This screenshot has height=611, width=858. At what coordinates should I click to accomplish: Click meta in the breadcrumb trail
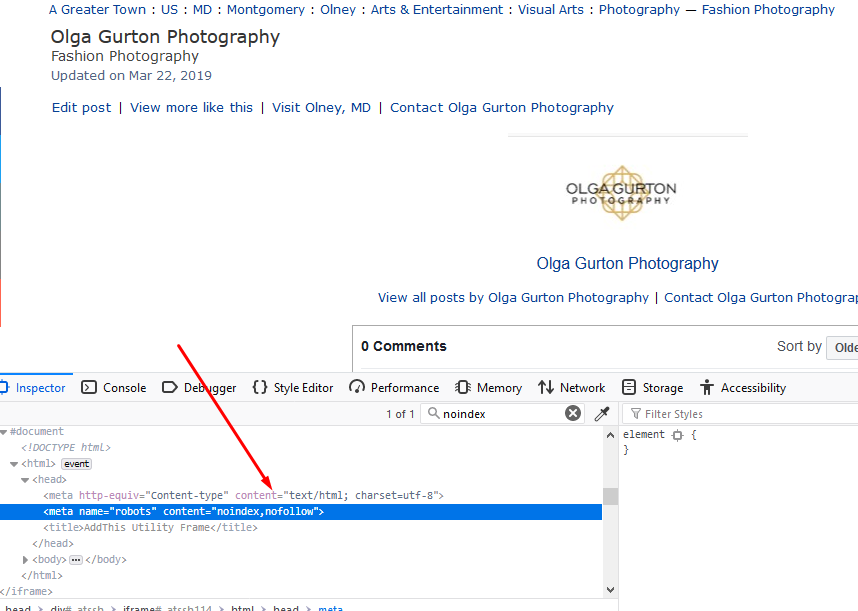(331, 608)
